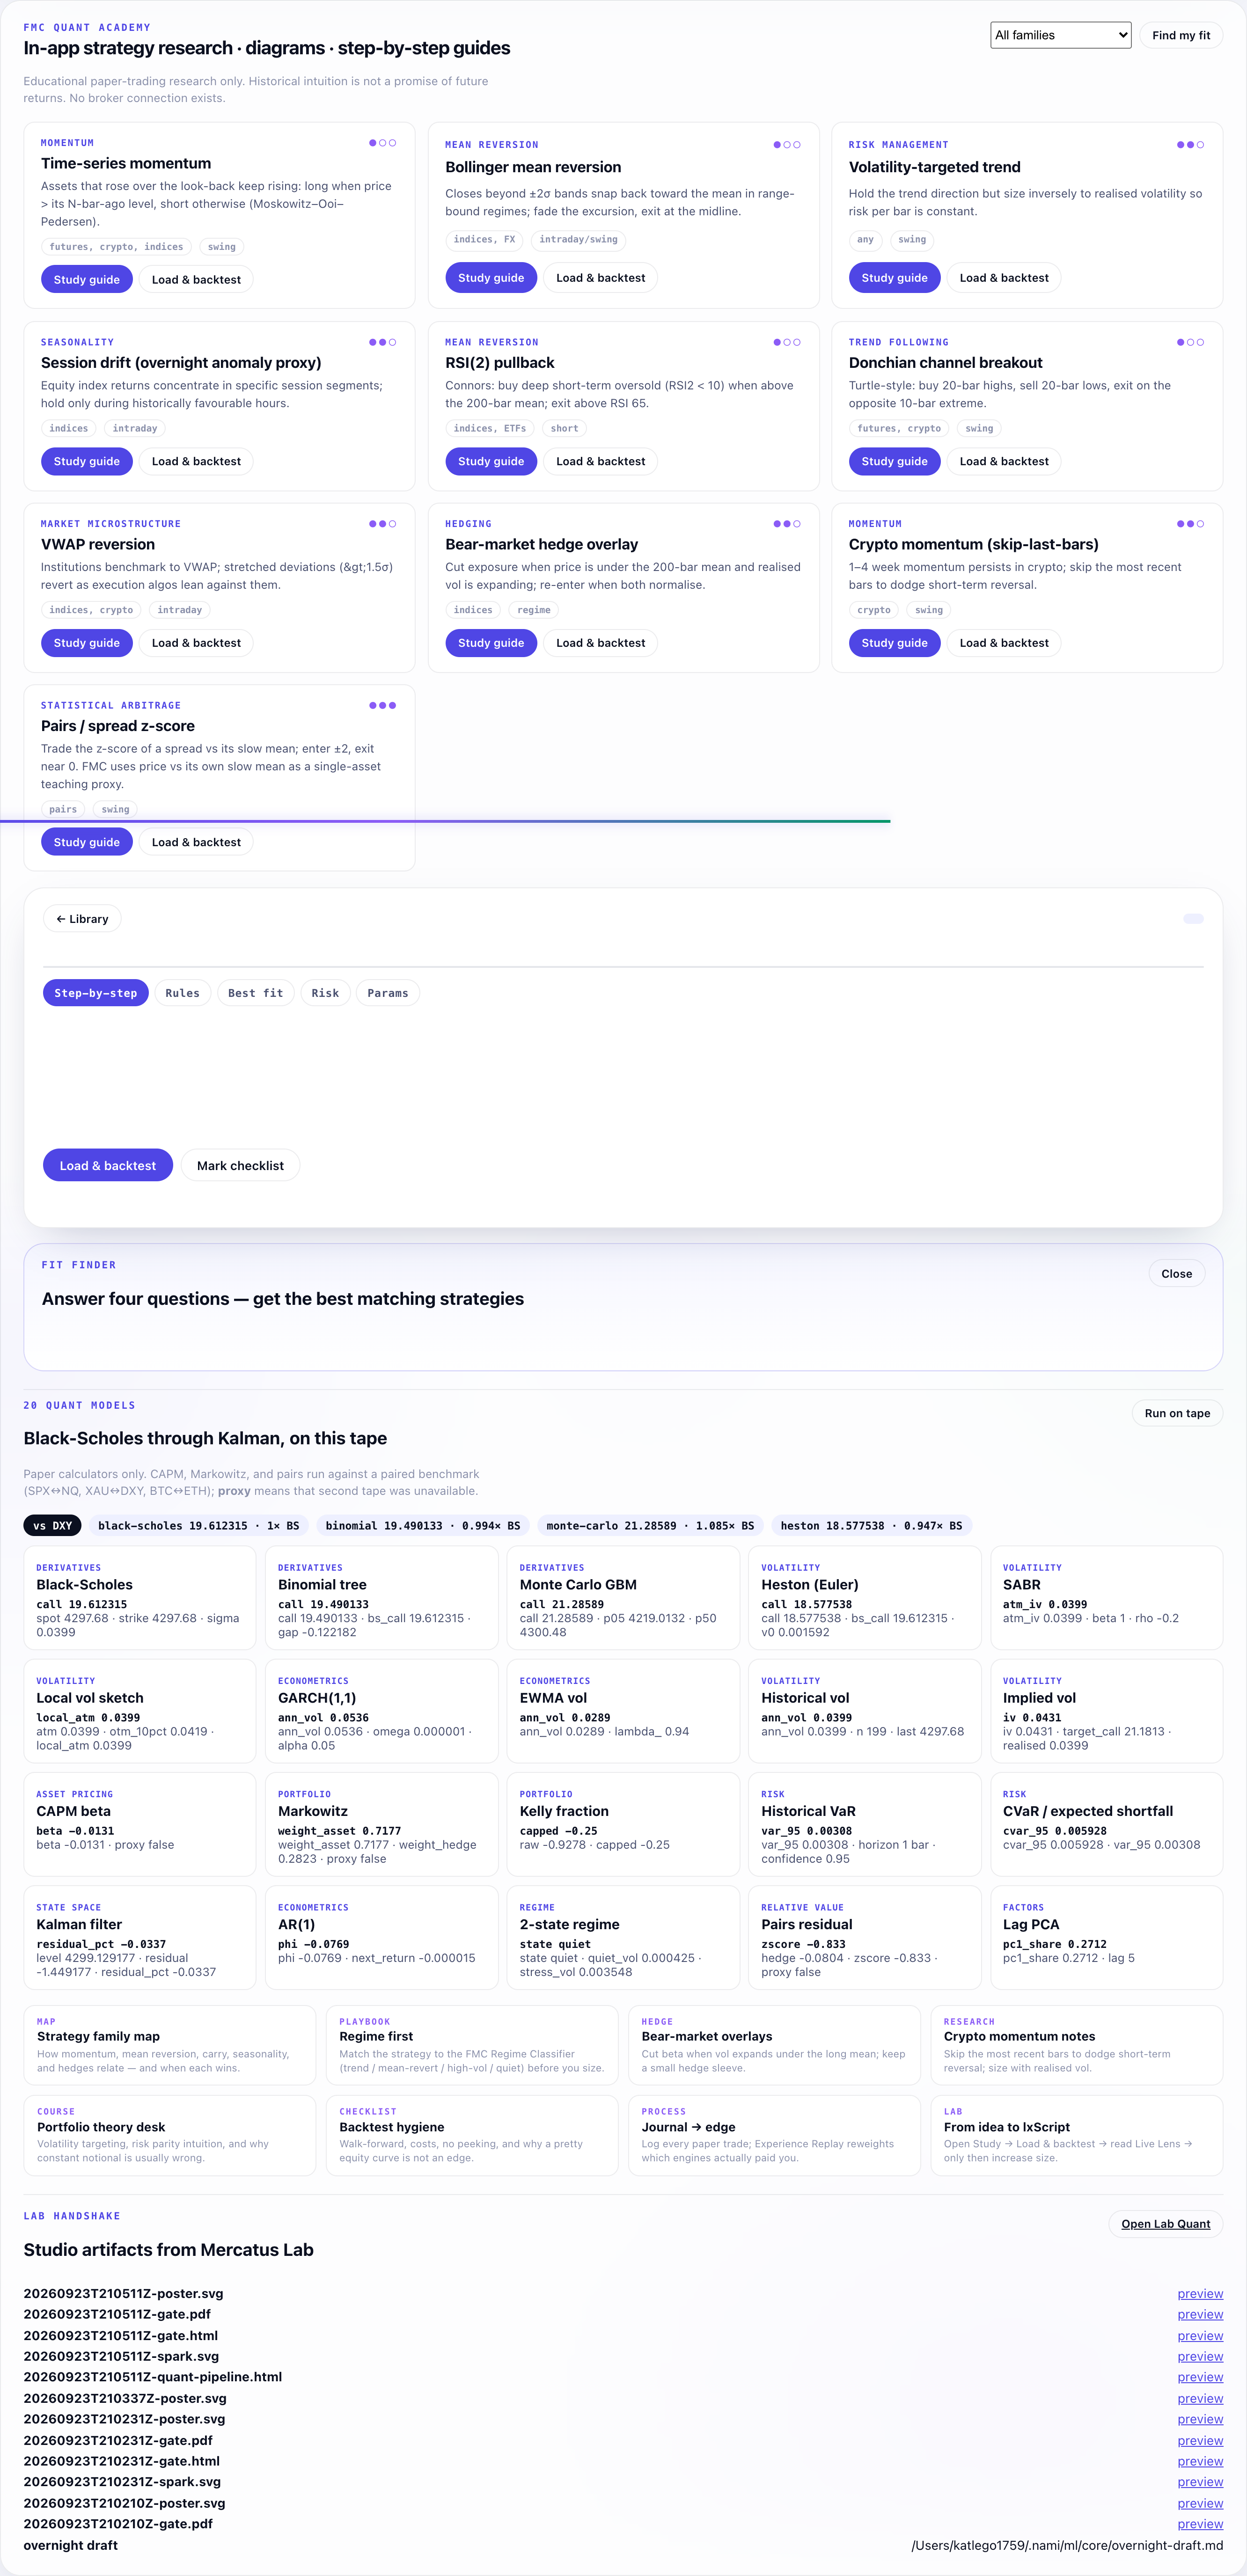The image size is (1247, 2576).
Task: Preview 20260923T210210Z-gate.pdf
Action: coord(1200,2524)
